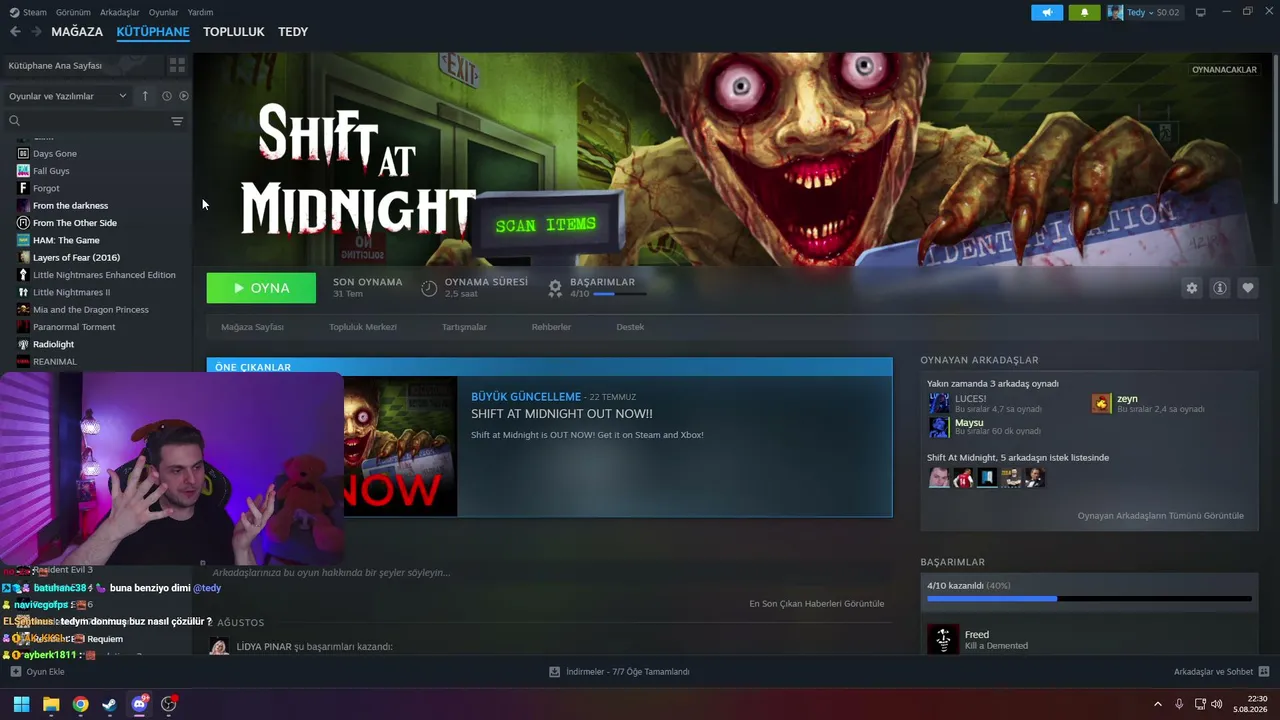Image resolution: width=1280 pixels, height=720 pixels.
Task: Select the KÜTÜPHANE tab
Action: pos(153,32)
